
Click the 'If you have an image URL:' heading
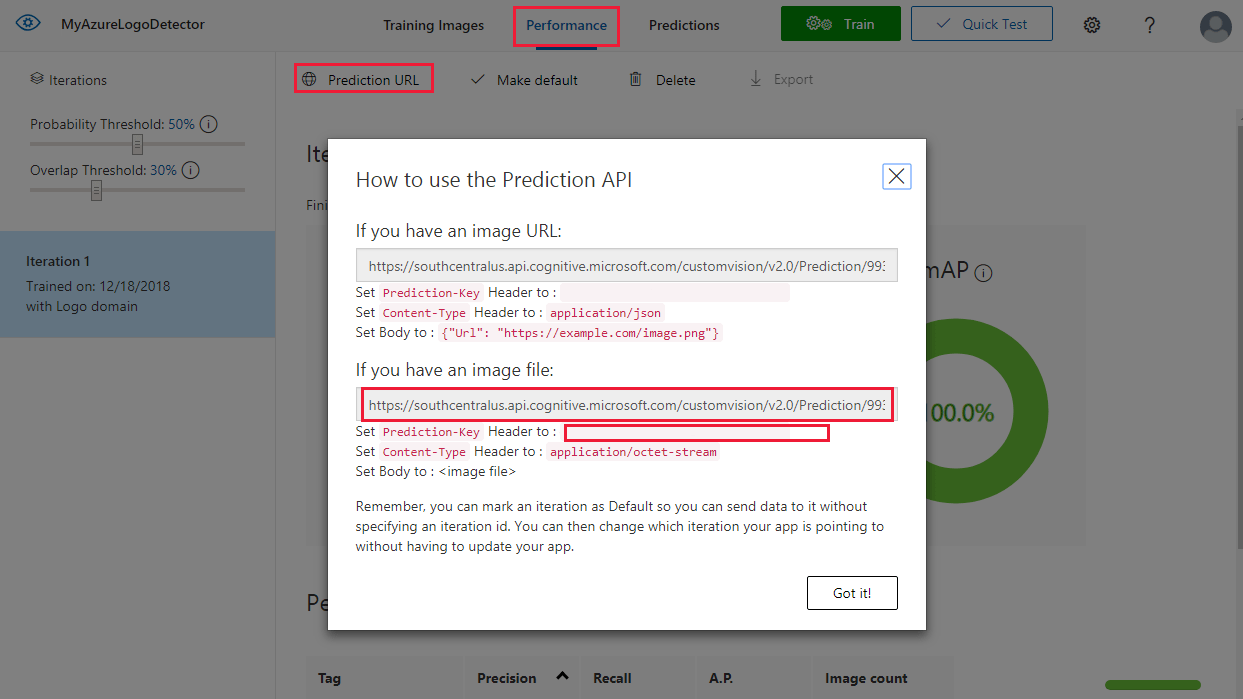pyautogui.click(x=459, y=231)
